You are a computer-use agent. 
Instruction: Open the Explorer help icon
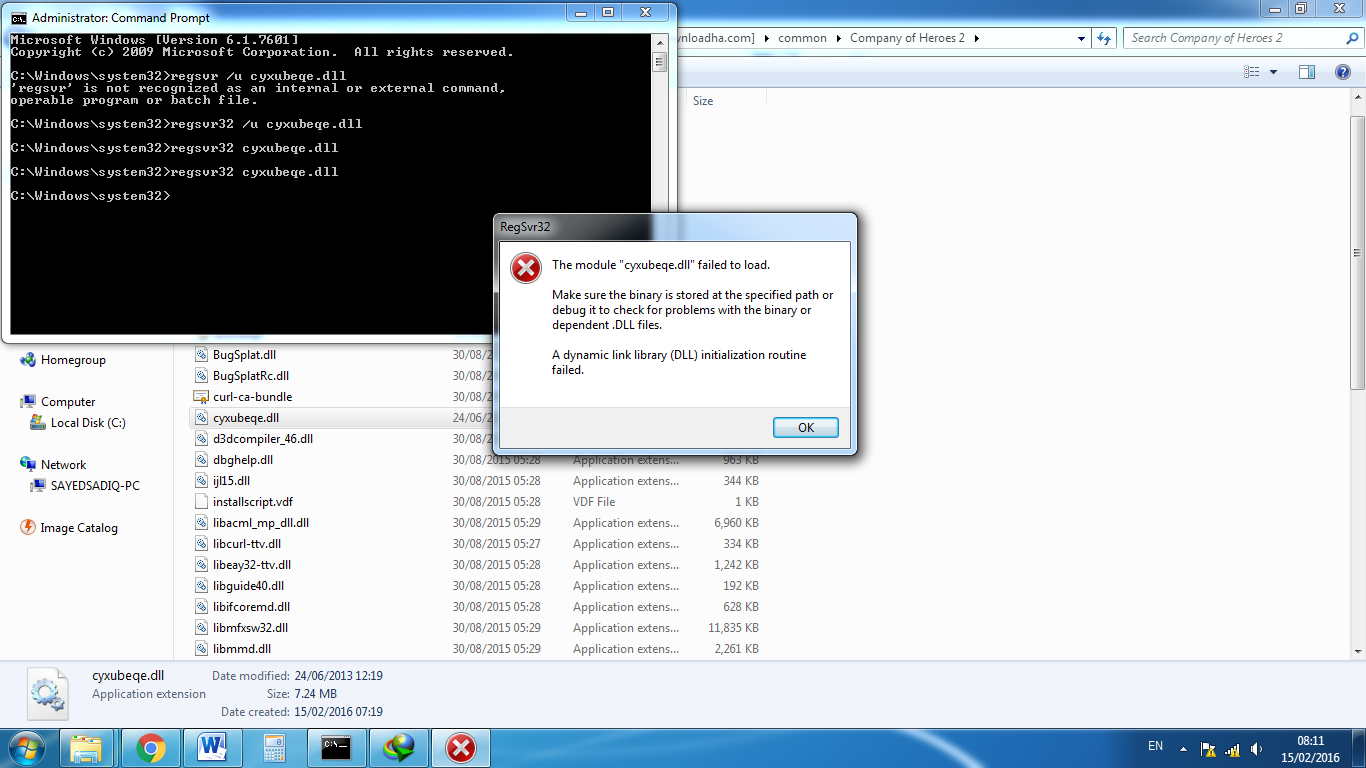click(1343, 72)
